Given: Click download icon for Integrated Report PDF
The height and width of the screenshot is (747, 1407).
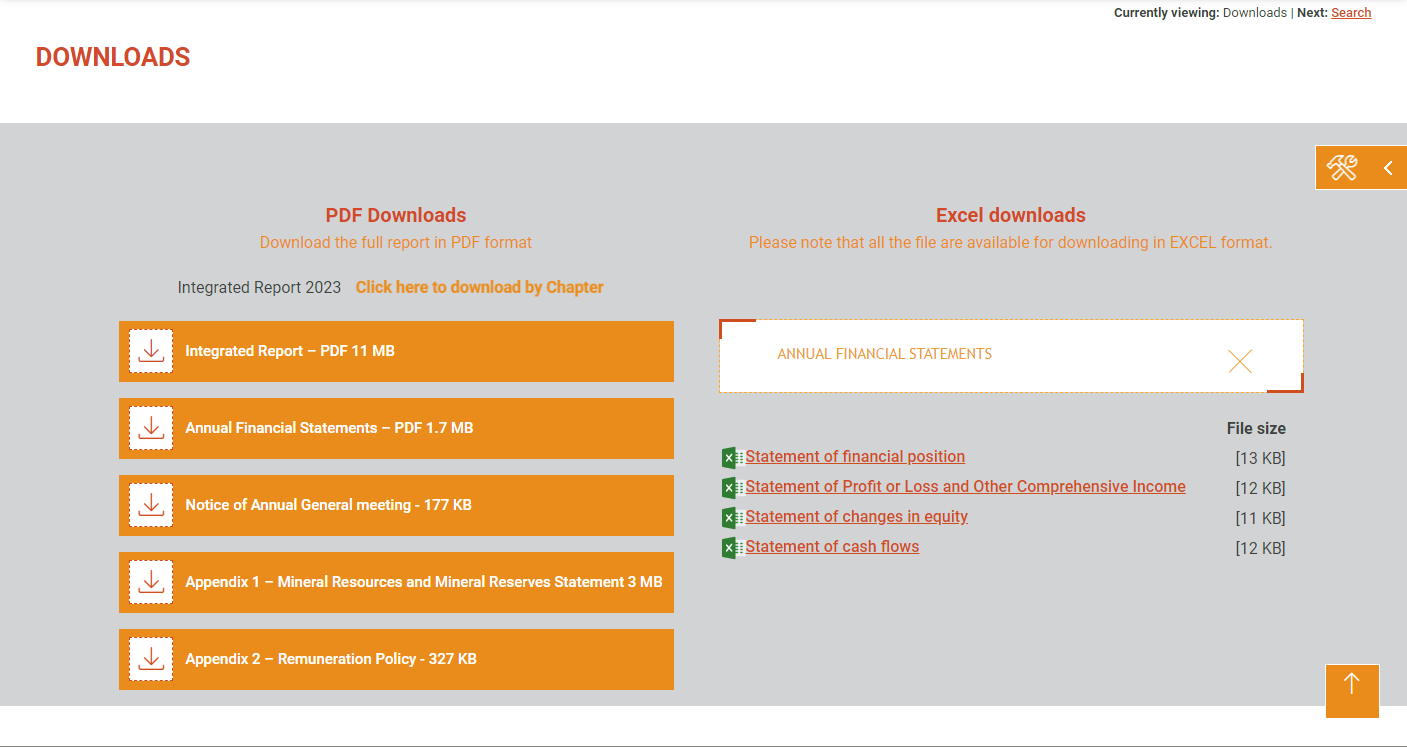Looking at the screenshot, I should (x=151, y=351).
